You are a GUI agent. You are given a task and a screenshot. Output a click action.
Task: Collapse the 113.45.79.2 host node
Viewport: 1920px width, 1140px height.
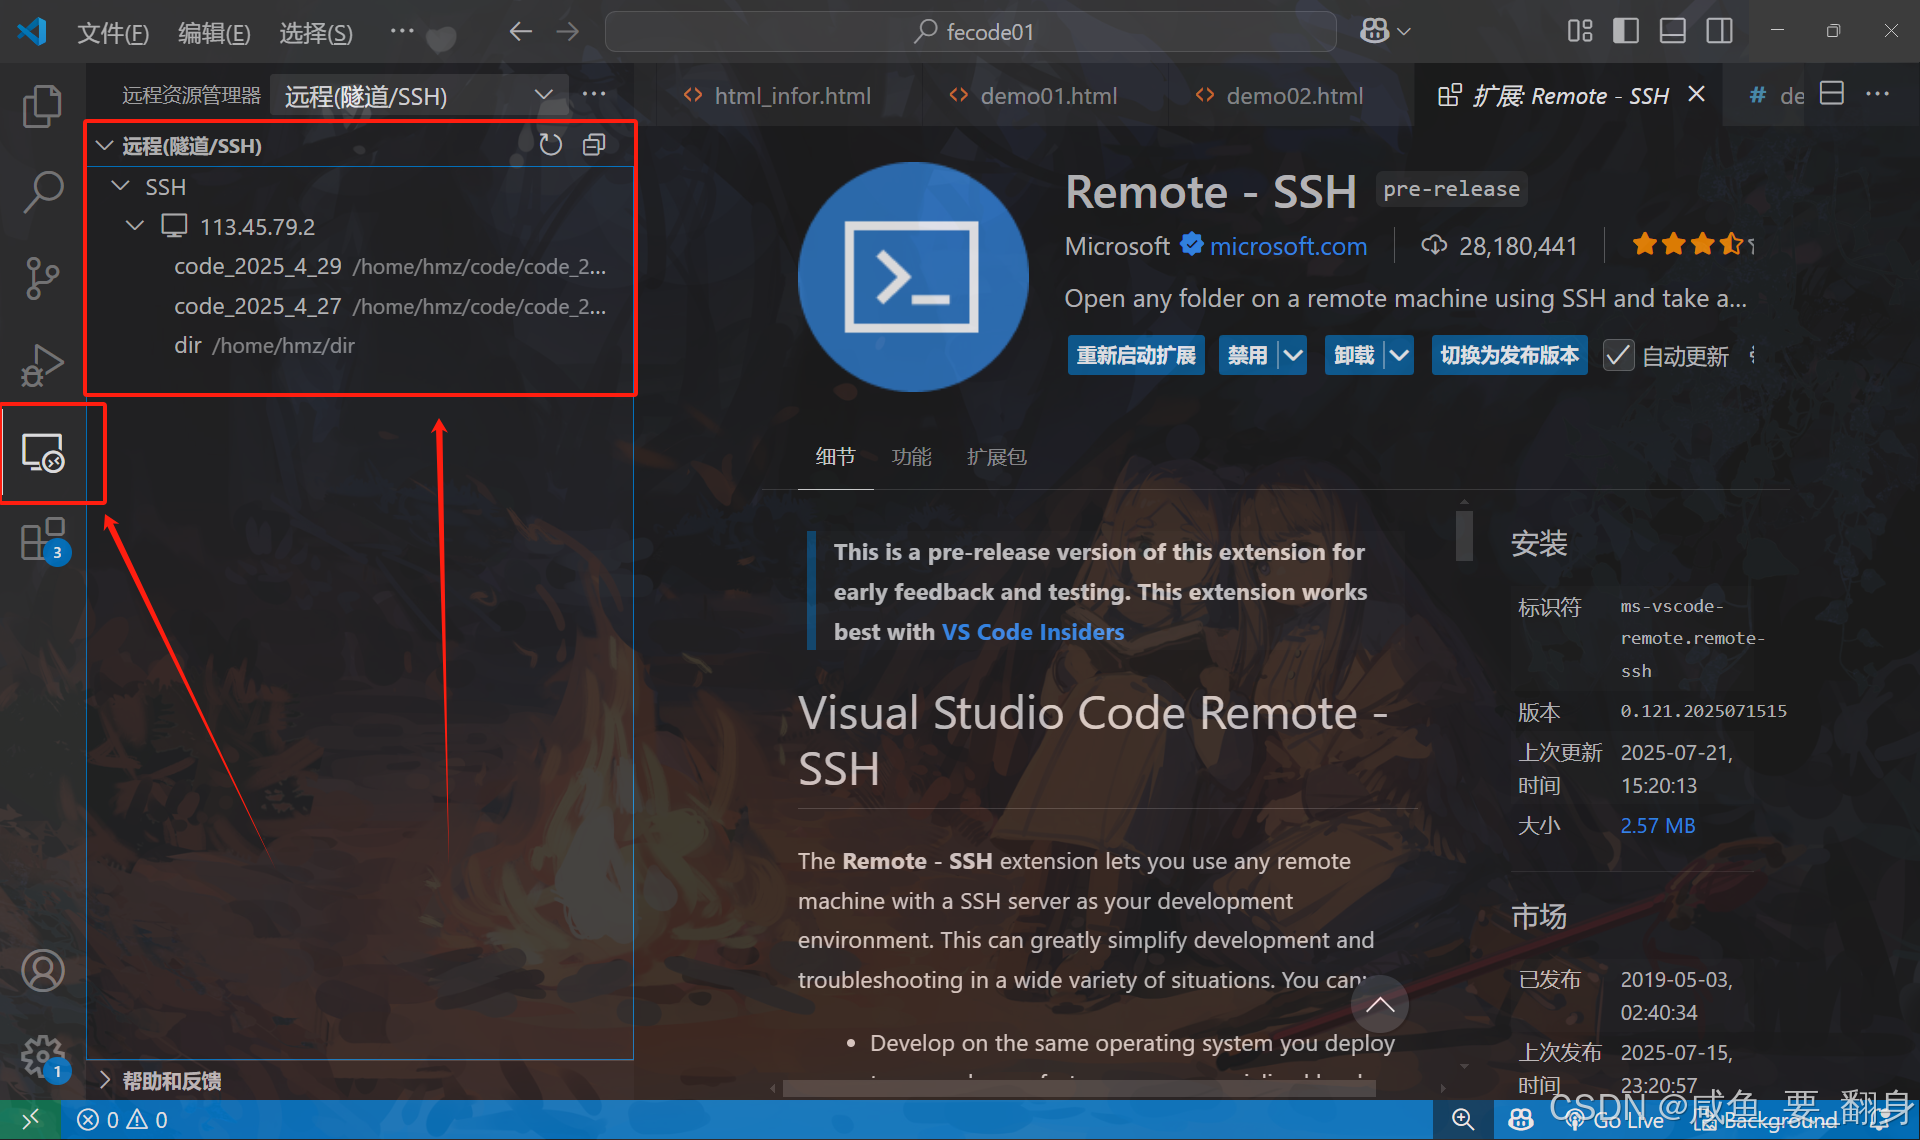tap(135, 226)
